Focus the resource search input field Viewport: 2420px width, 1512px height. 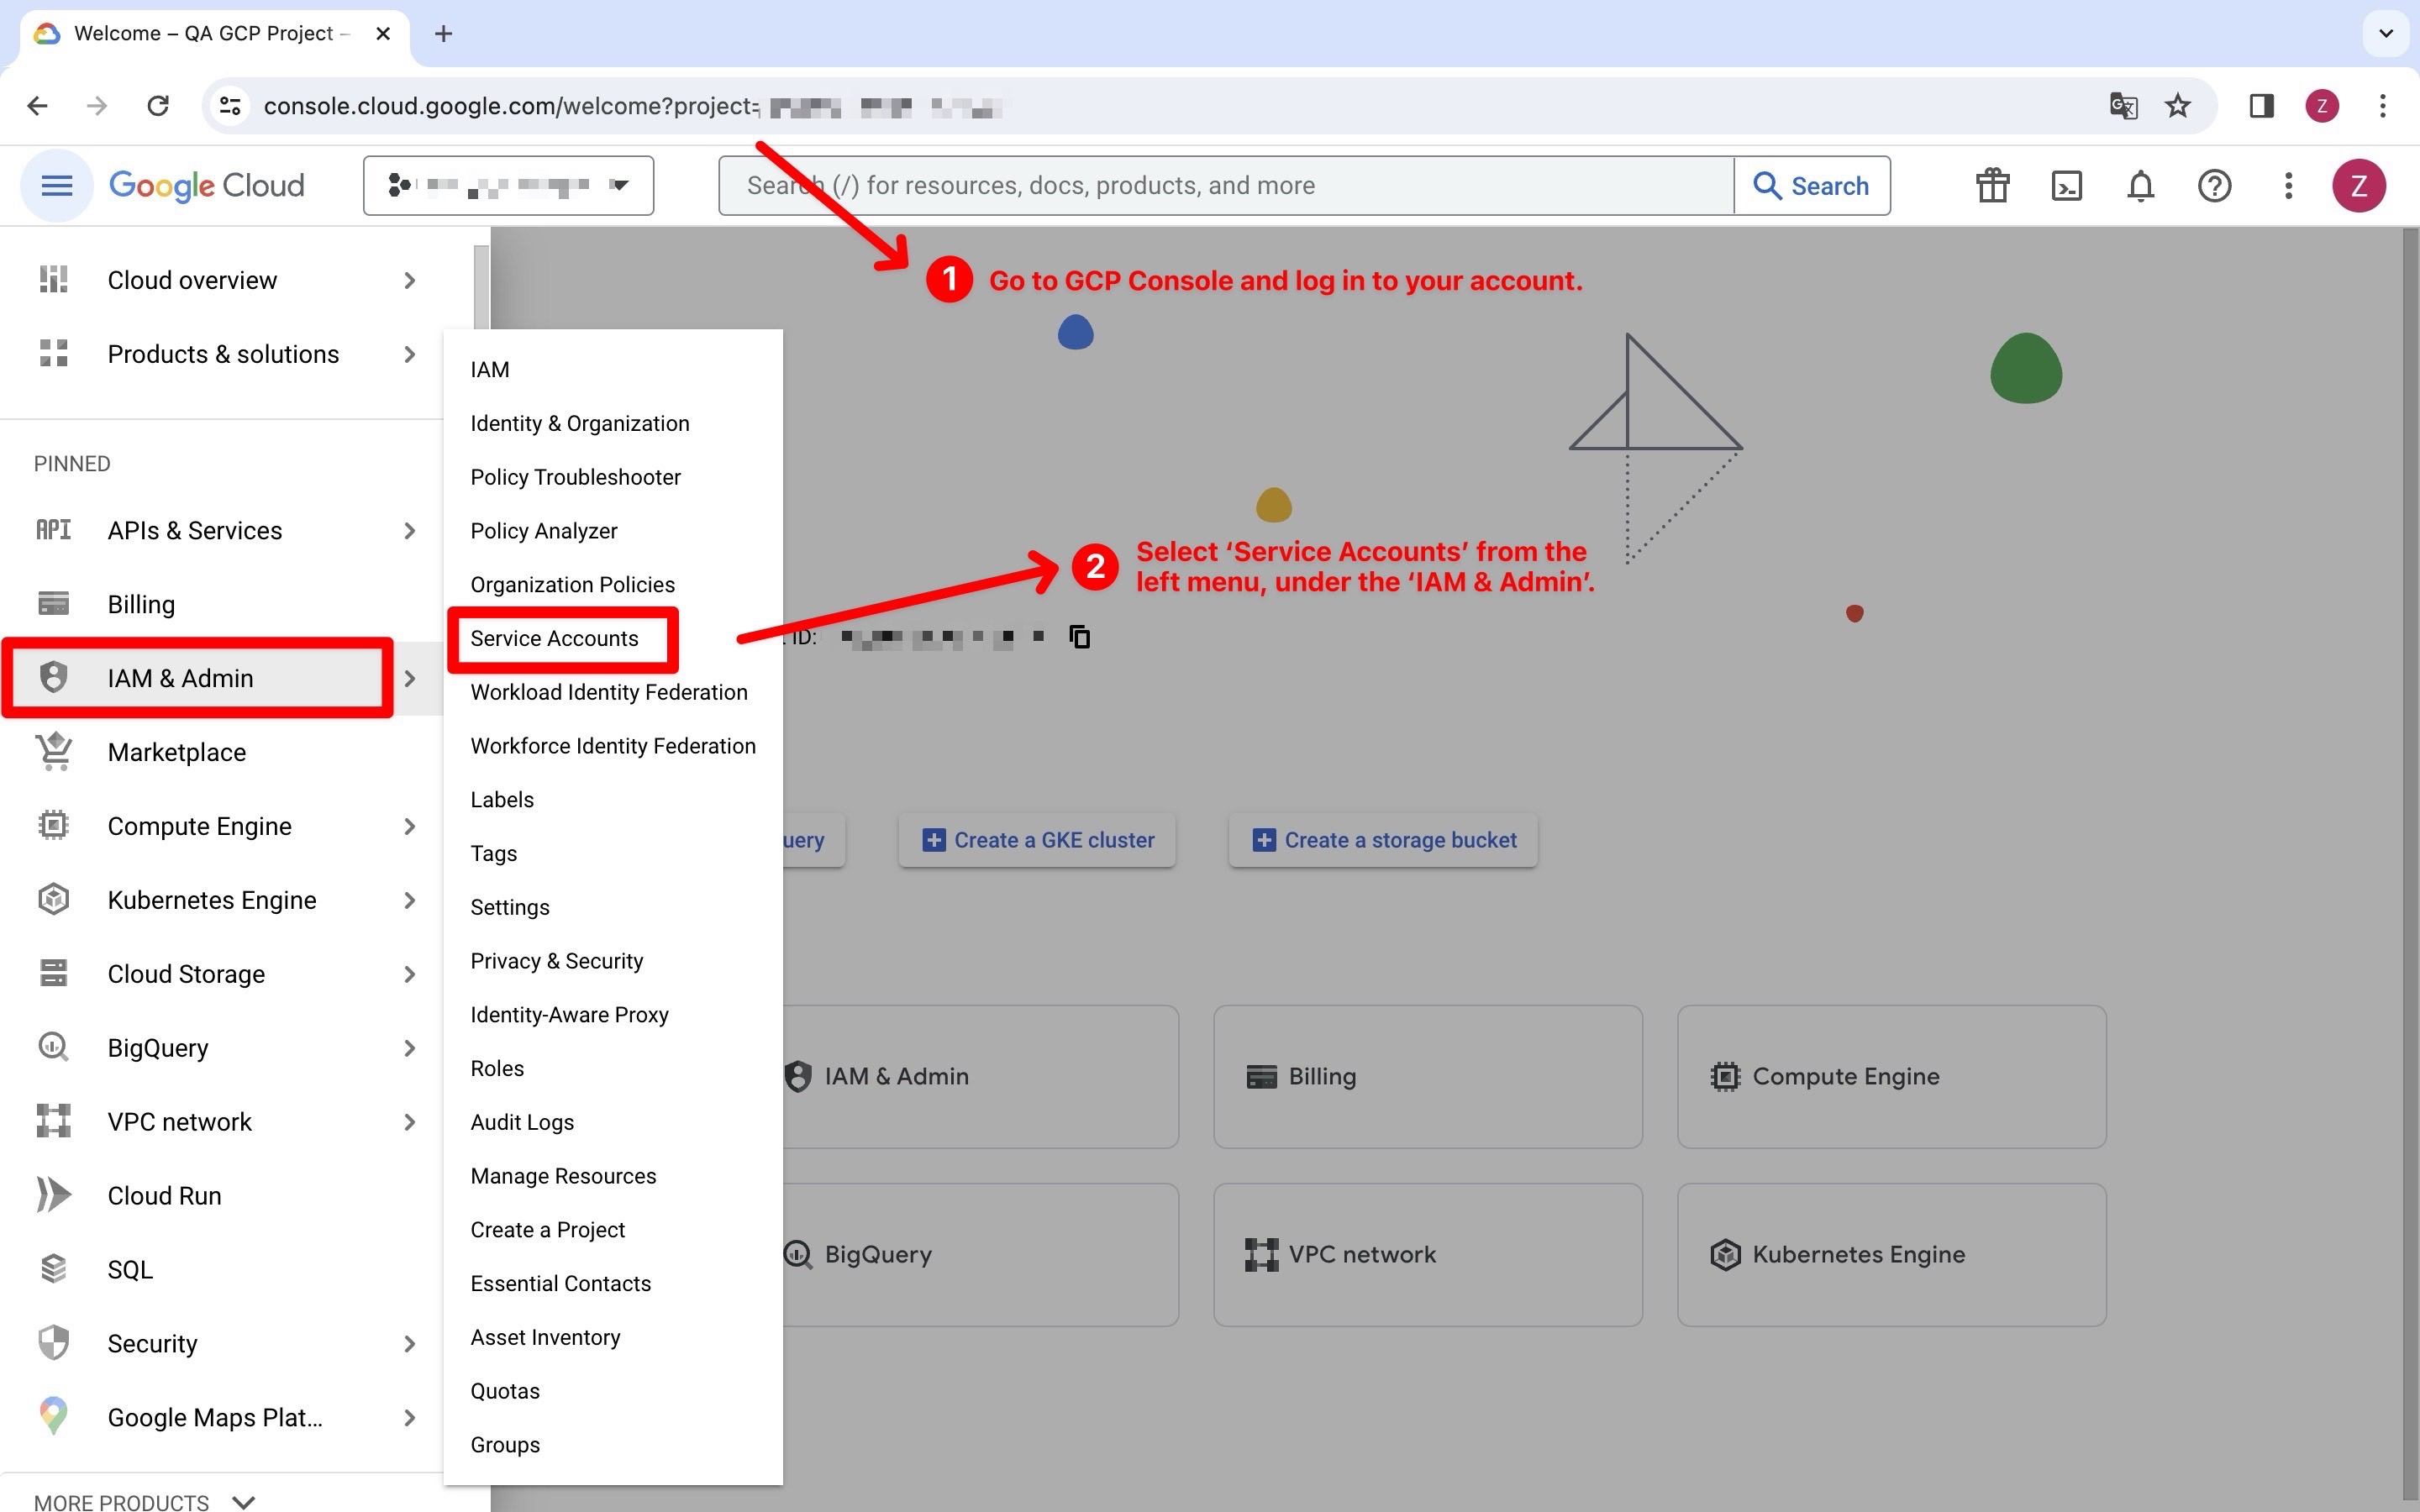click(1226, 185)
